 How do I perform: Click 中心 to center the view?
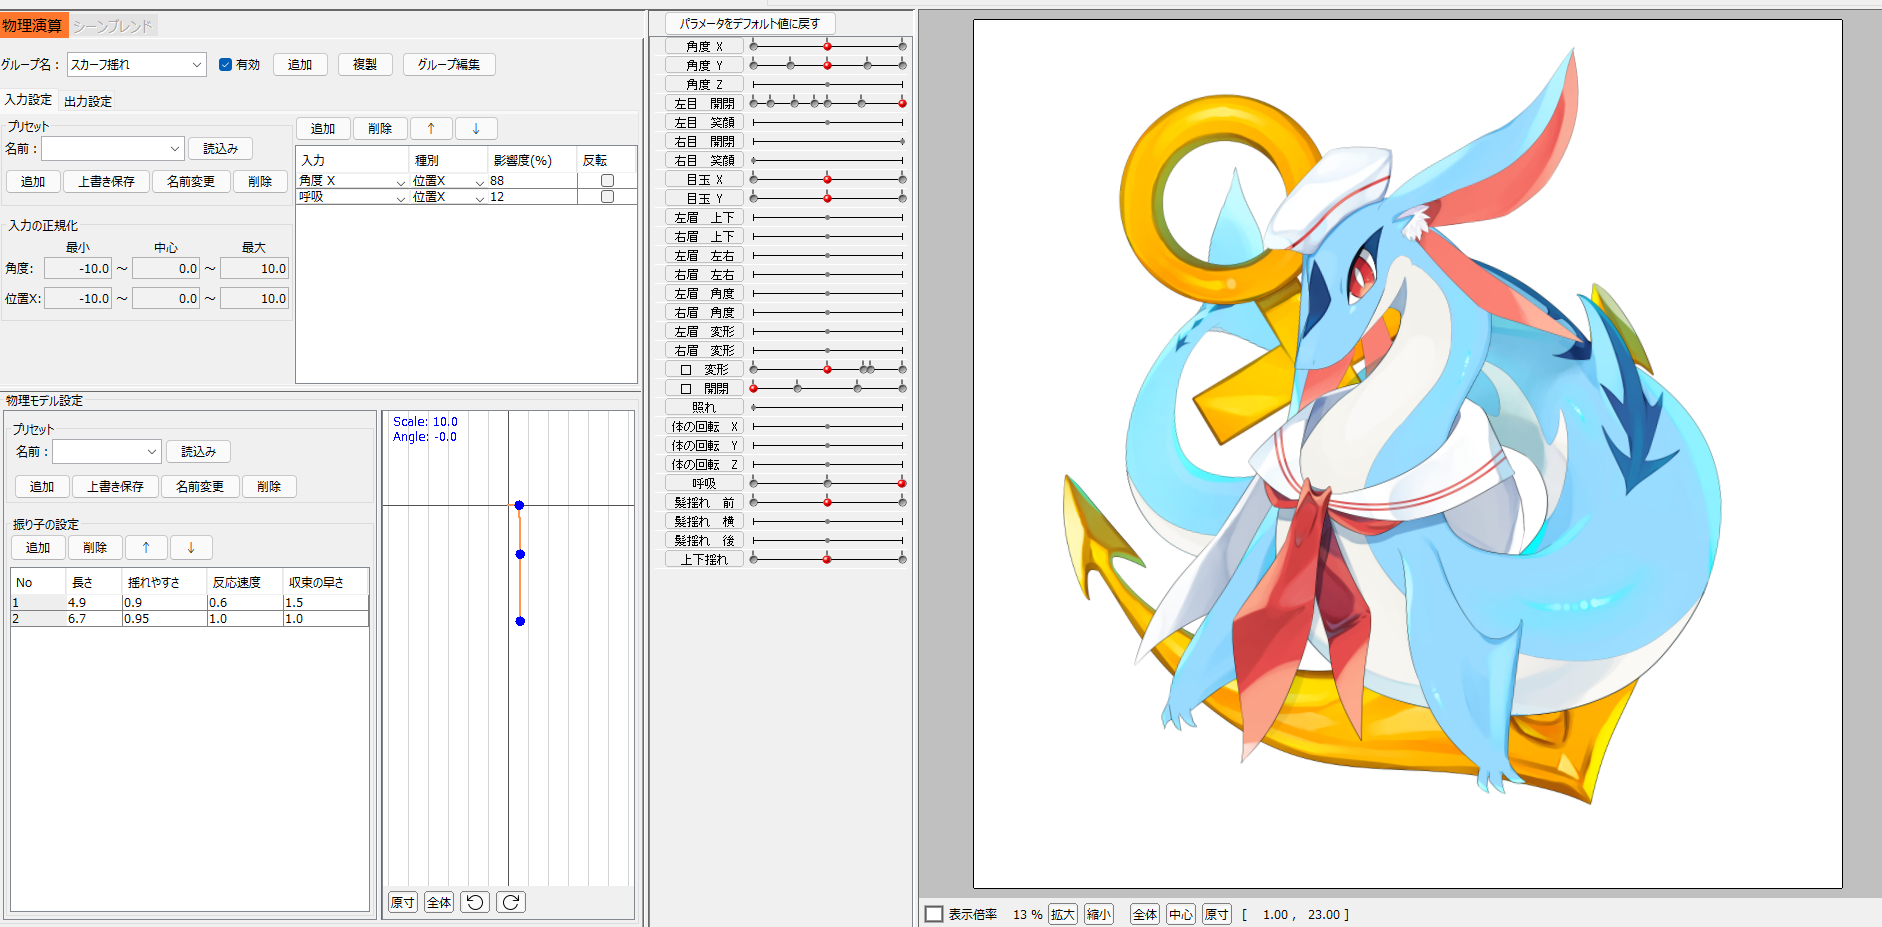pyautogui.click(x=1181, y=914)
